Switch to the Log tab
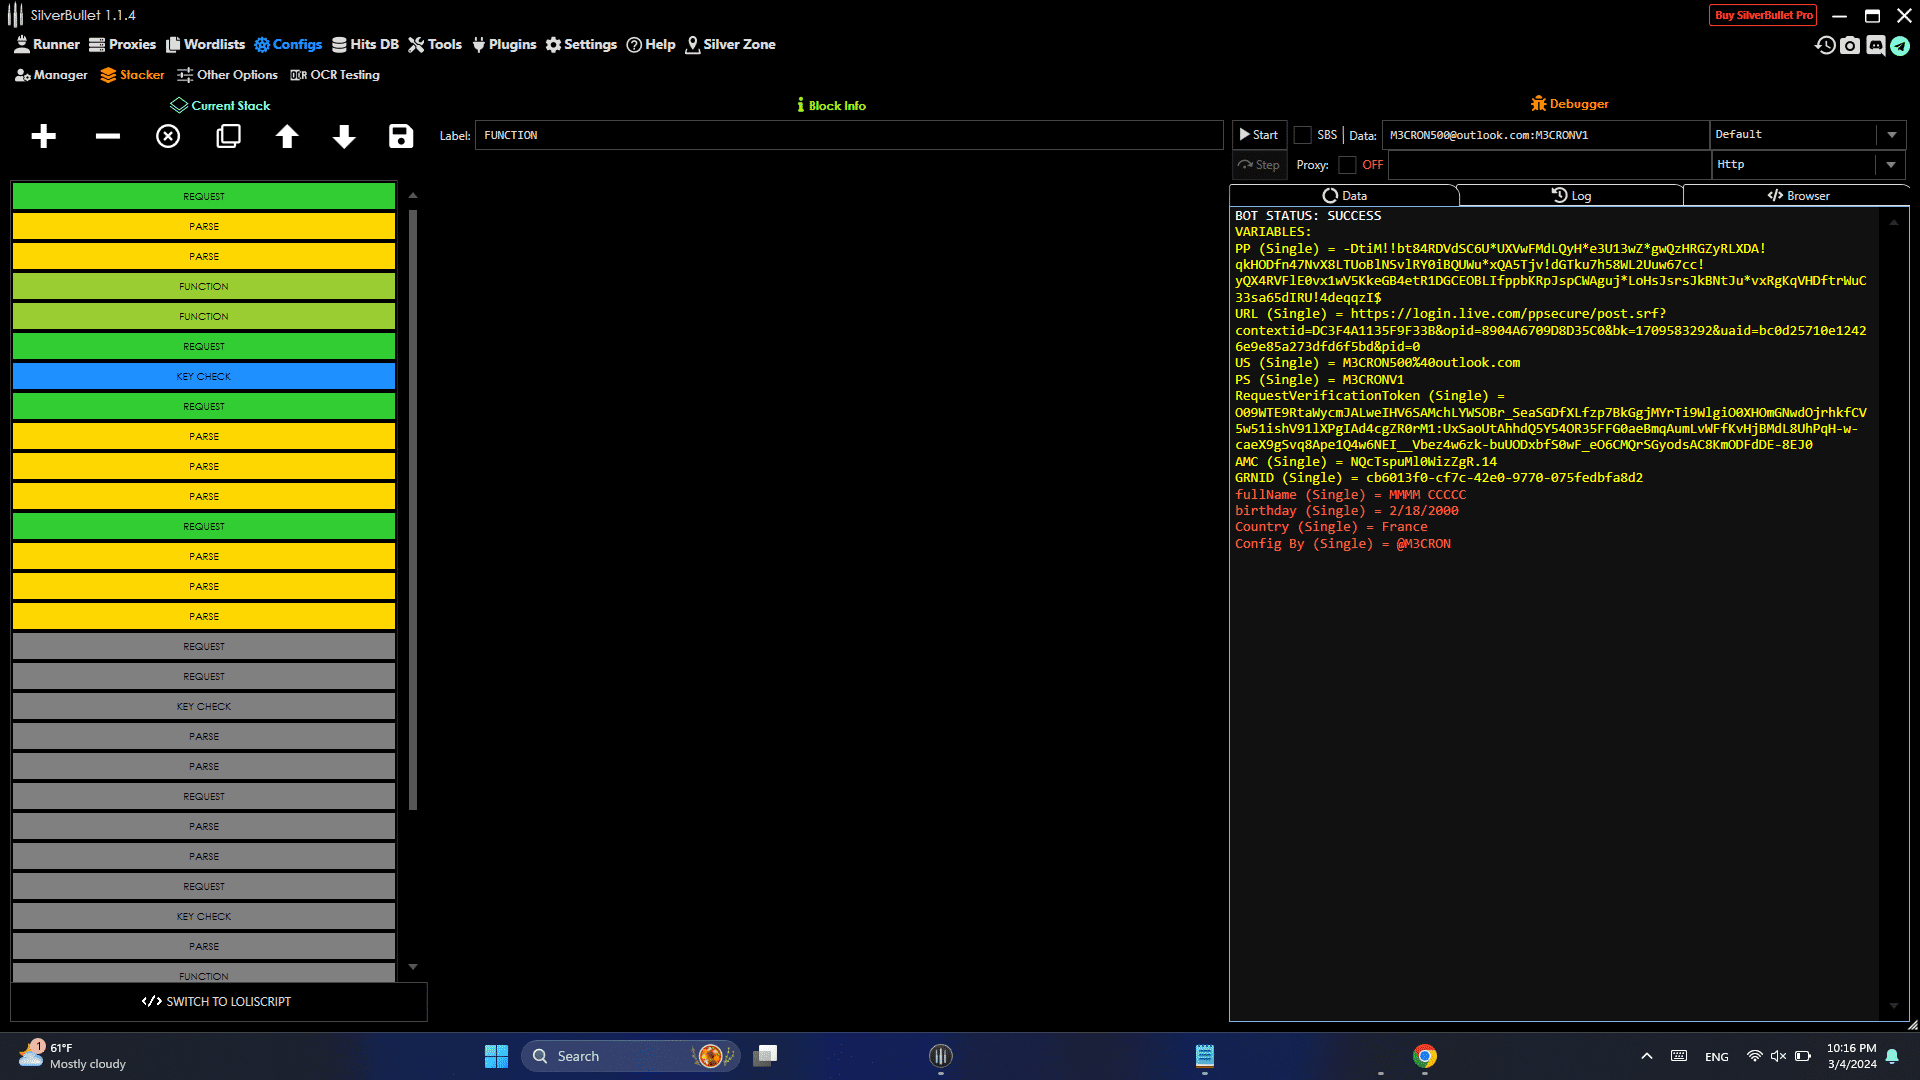The height and width of the screenshot is (1080, 1920). click(1571, 196)
